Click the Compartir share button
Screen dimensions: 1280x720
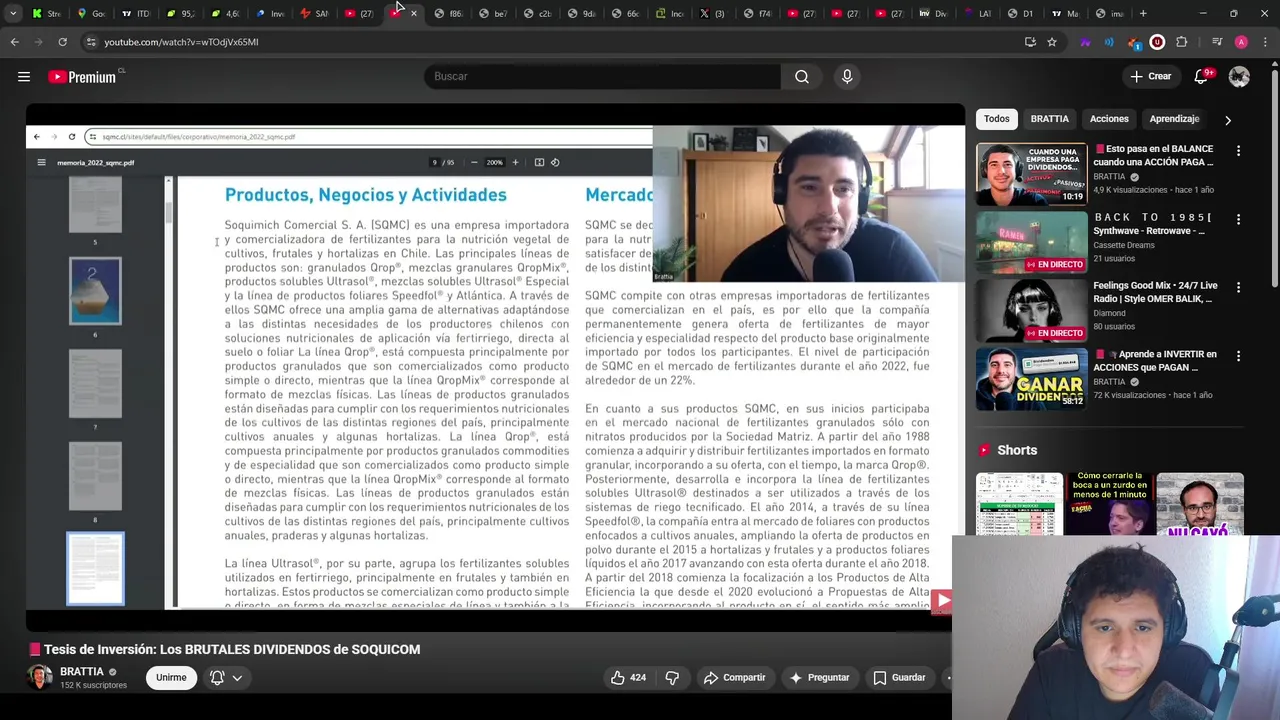(734, 678)
